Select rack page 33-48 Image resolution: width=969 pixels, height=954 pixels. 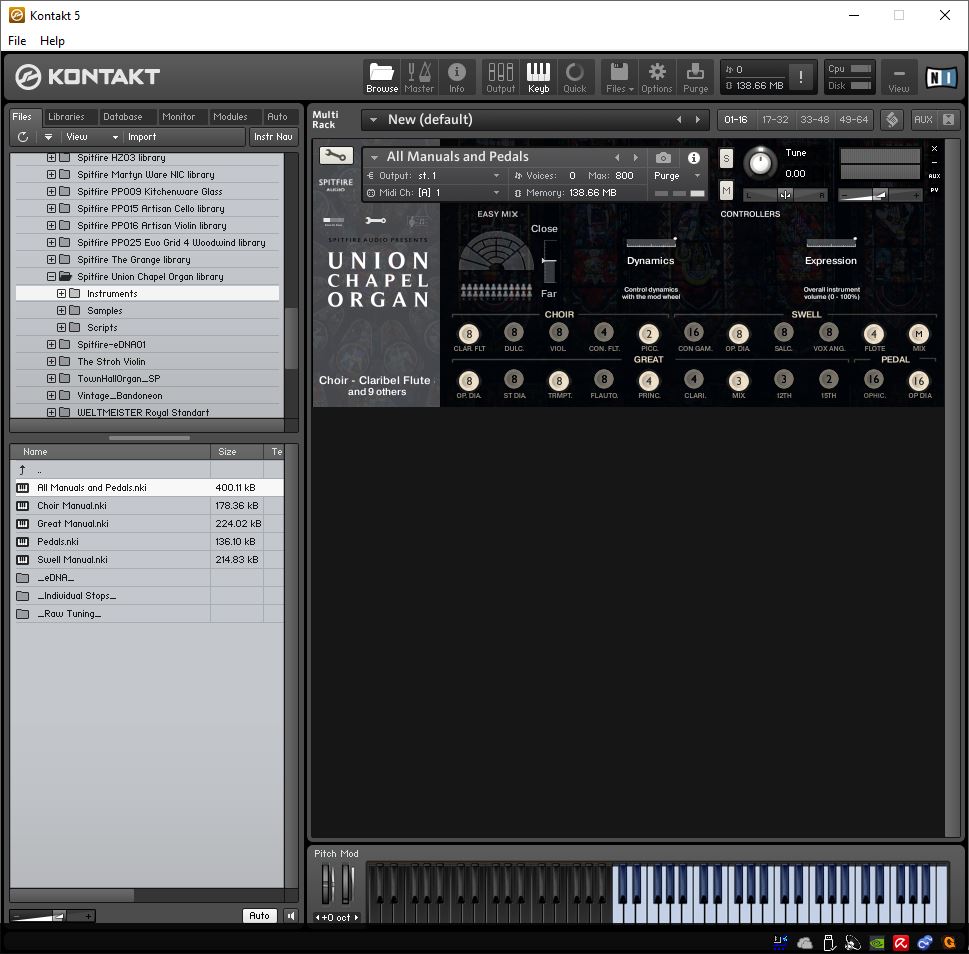(815, 119)
